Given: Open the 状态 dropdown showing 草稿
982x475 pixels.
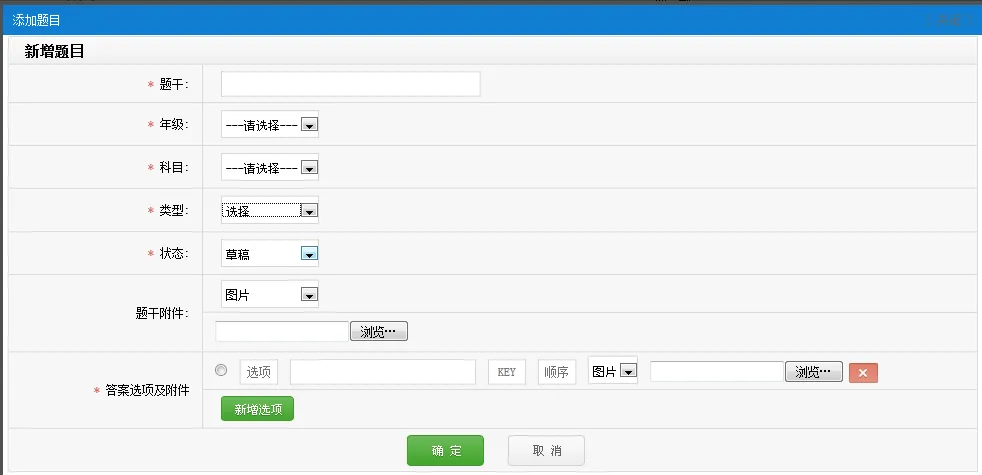Looking at the screenshot, I should 270,253.
